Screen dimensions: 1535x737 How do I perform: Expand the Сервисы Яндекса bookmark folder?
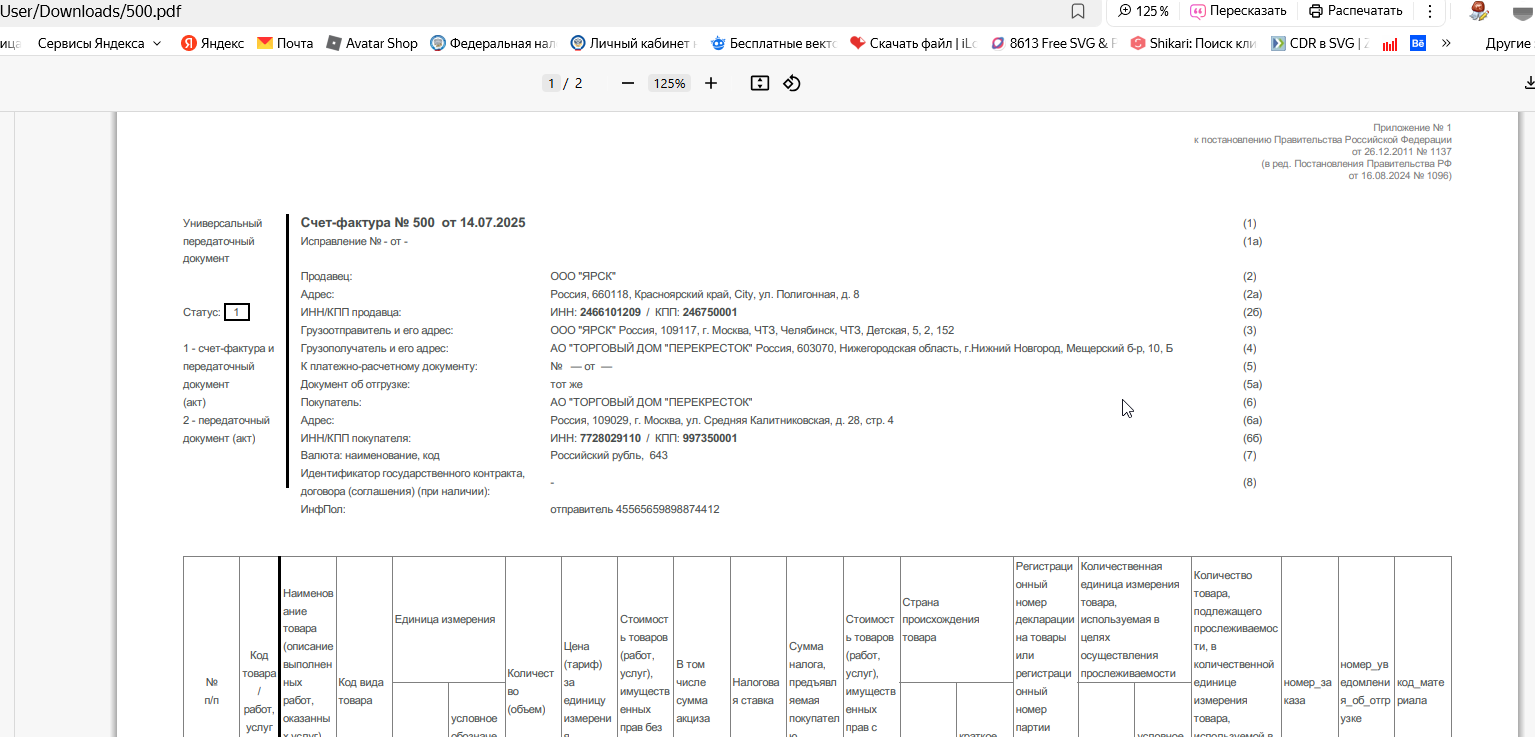coord(100,43)
